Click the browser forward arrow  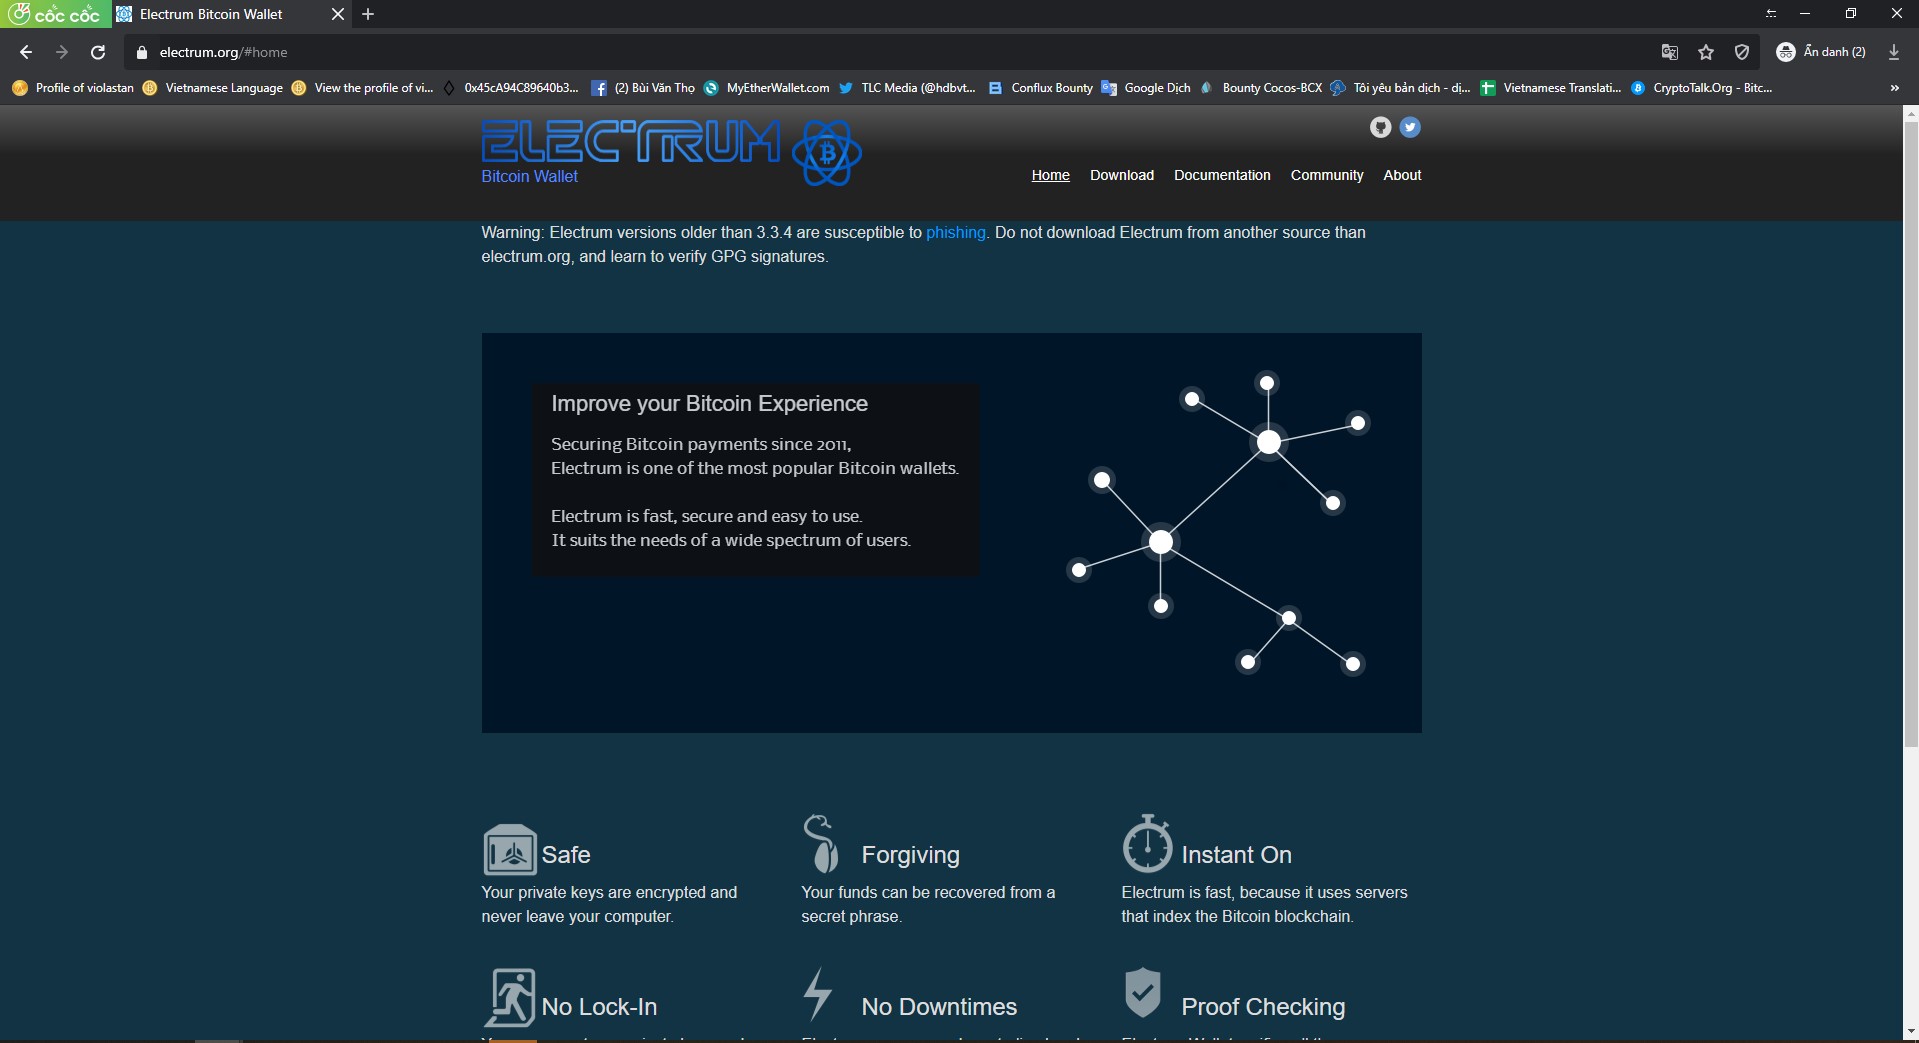[62, 52]
